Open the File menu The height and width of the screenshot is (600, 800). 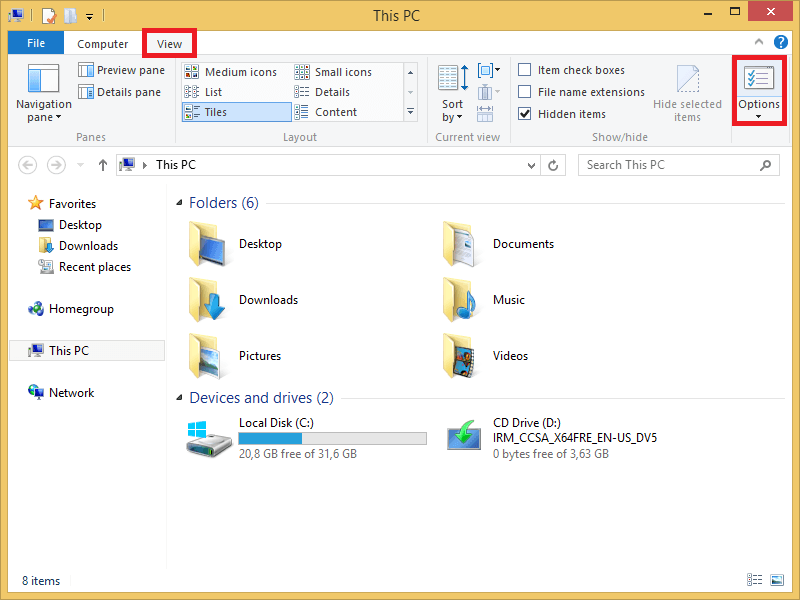(35, 43)
